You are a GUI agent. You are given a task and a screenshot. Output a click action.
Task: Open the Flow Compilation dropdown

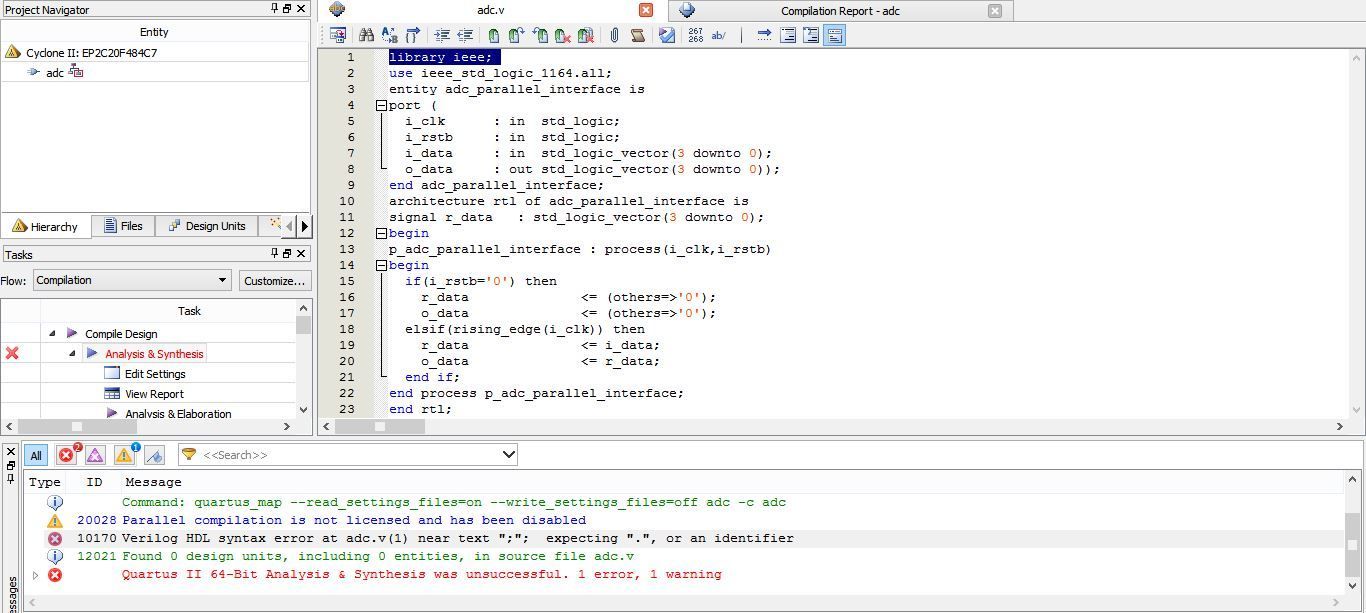click(x=133, y=280)
